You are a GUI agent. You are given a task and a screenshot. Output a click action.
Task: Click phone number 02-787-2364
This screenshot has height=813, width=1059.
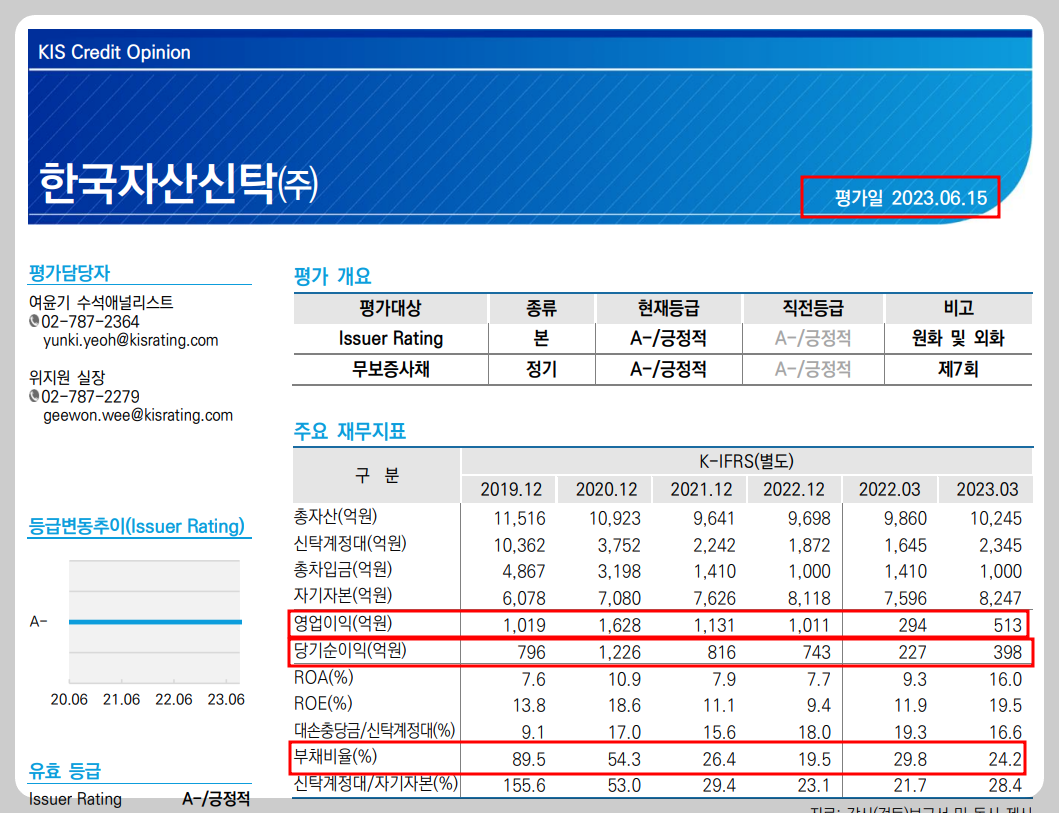pyautogui.click(x=90, y=321)
